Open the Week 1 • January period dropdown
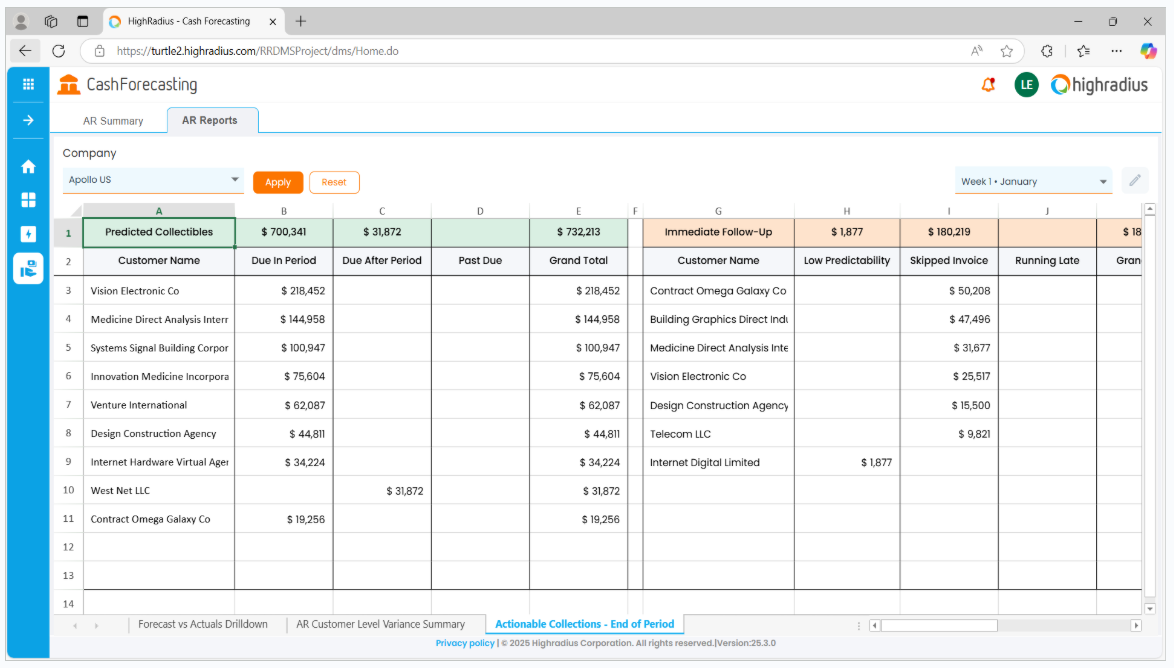 click(x=1033, y=181)
